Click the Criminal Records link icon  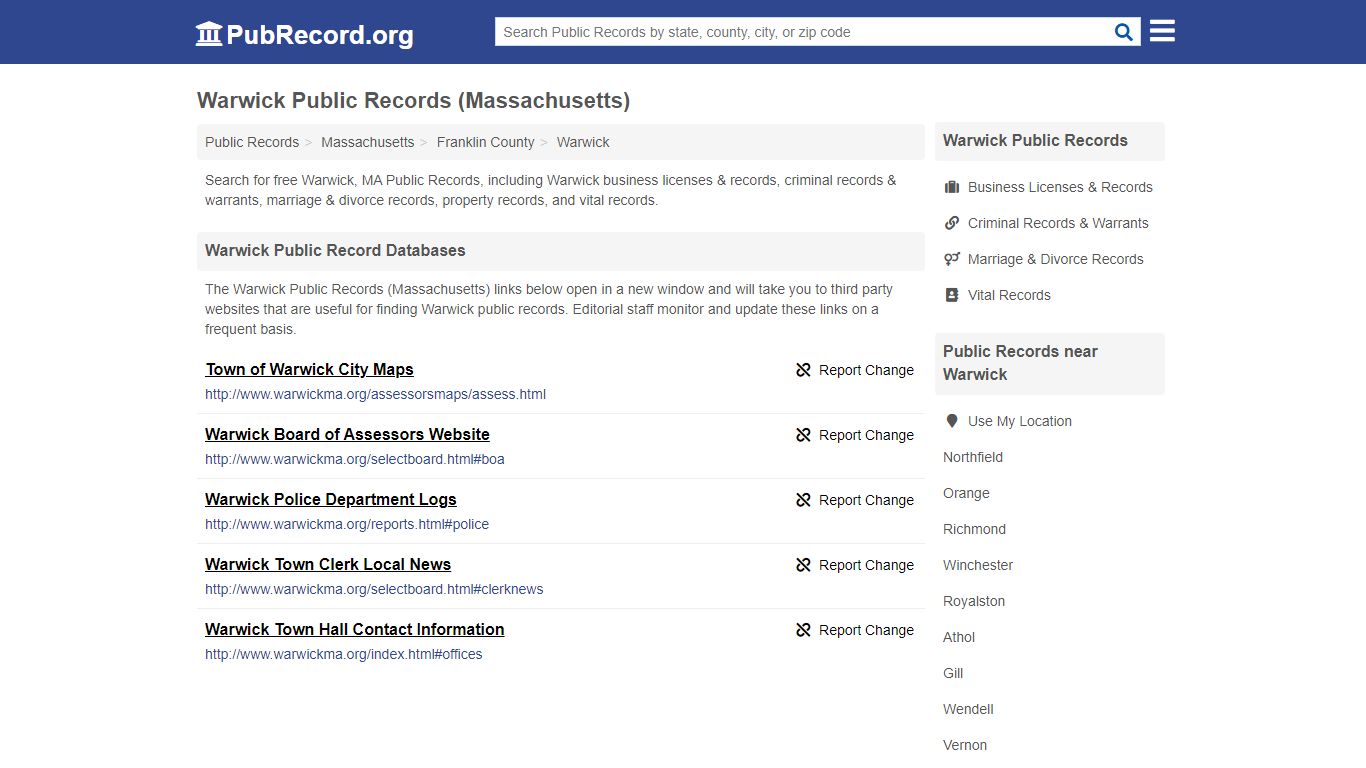[952, 223]
